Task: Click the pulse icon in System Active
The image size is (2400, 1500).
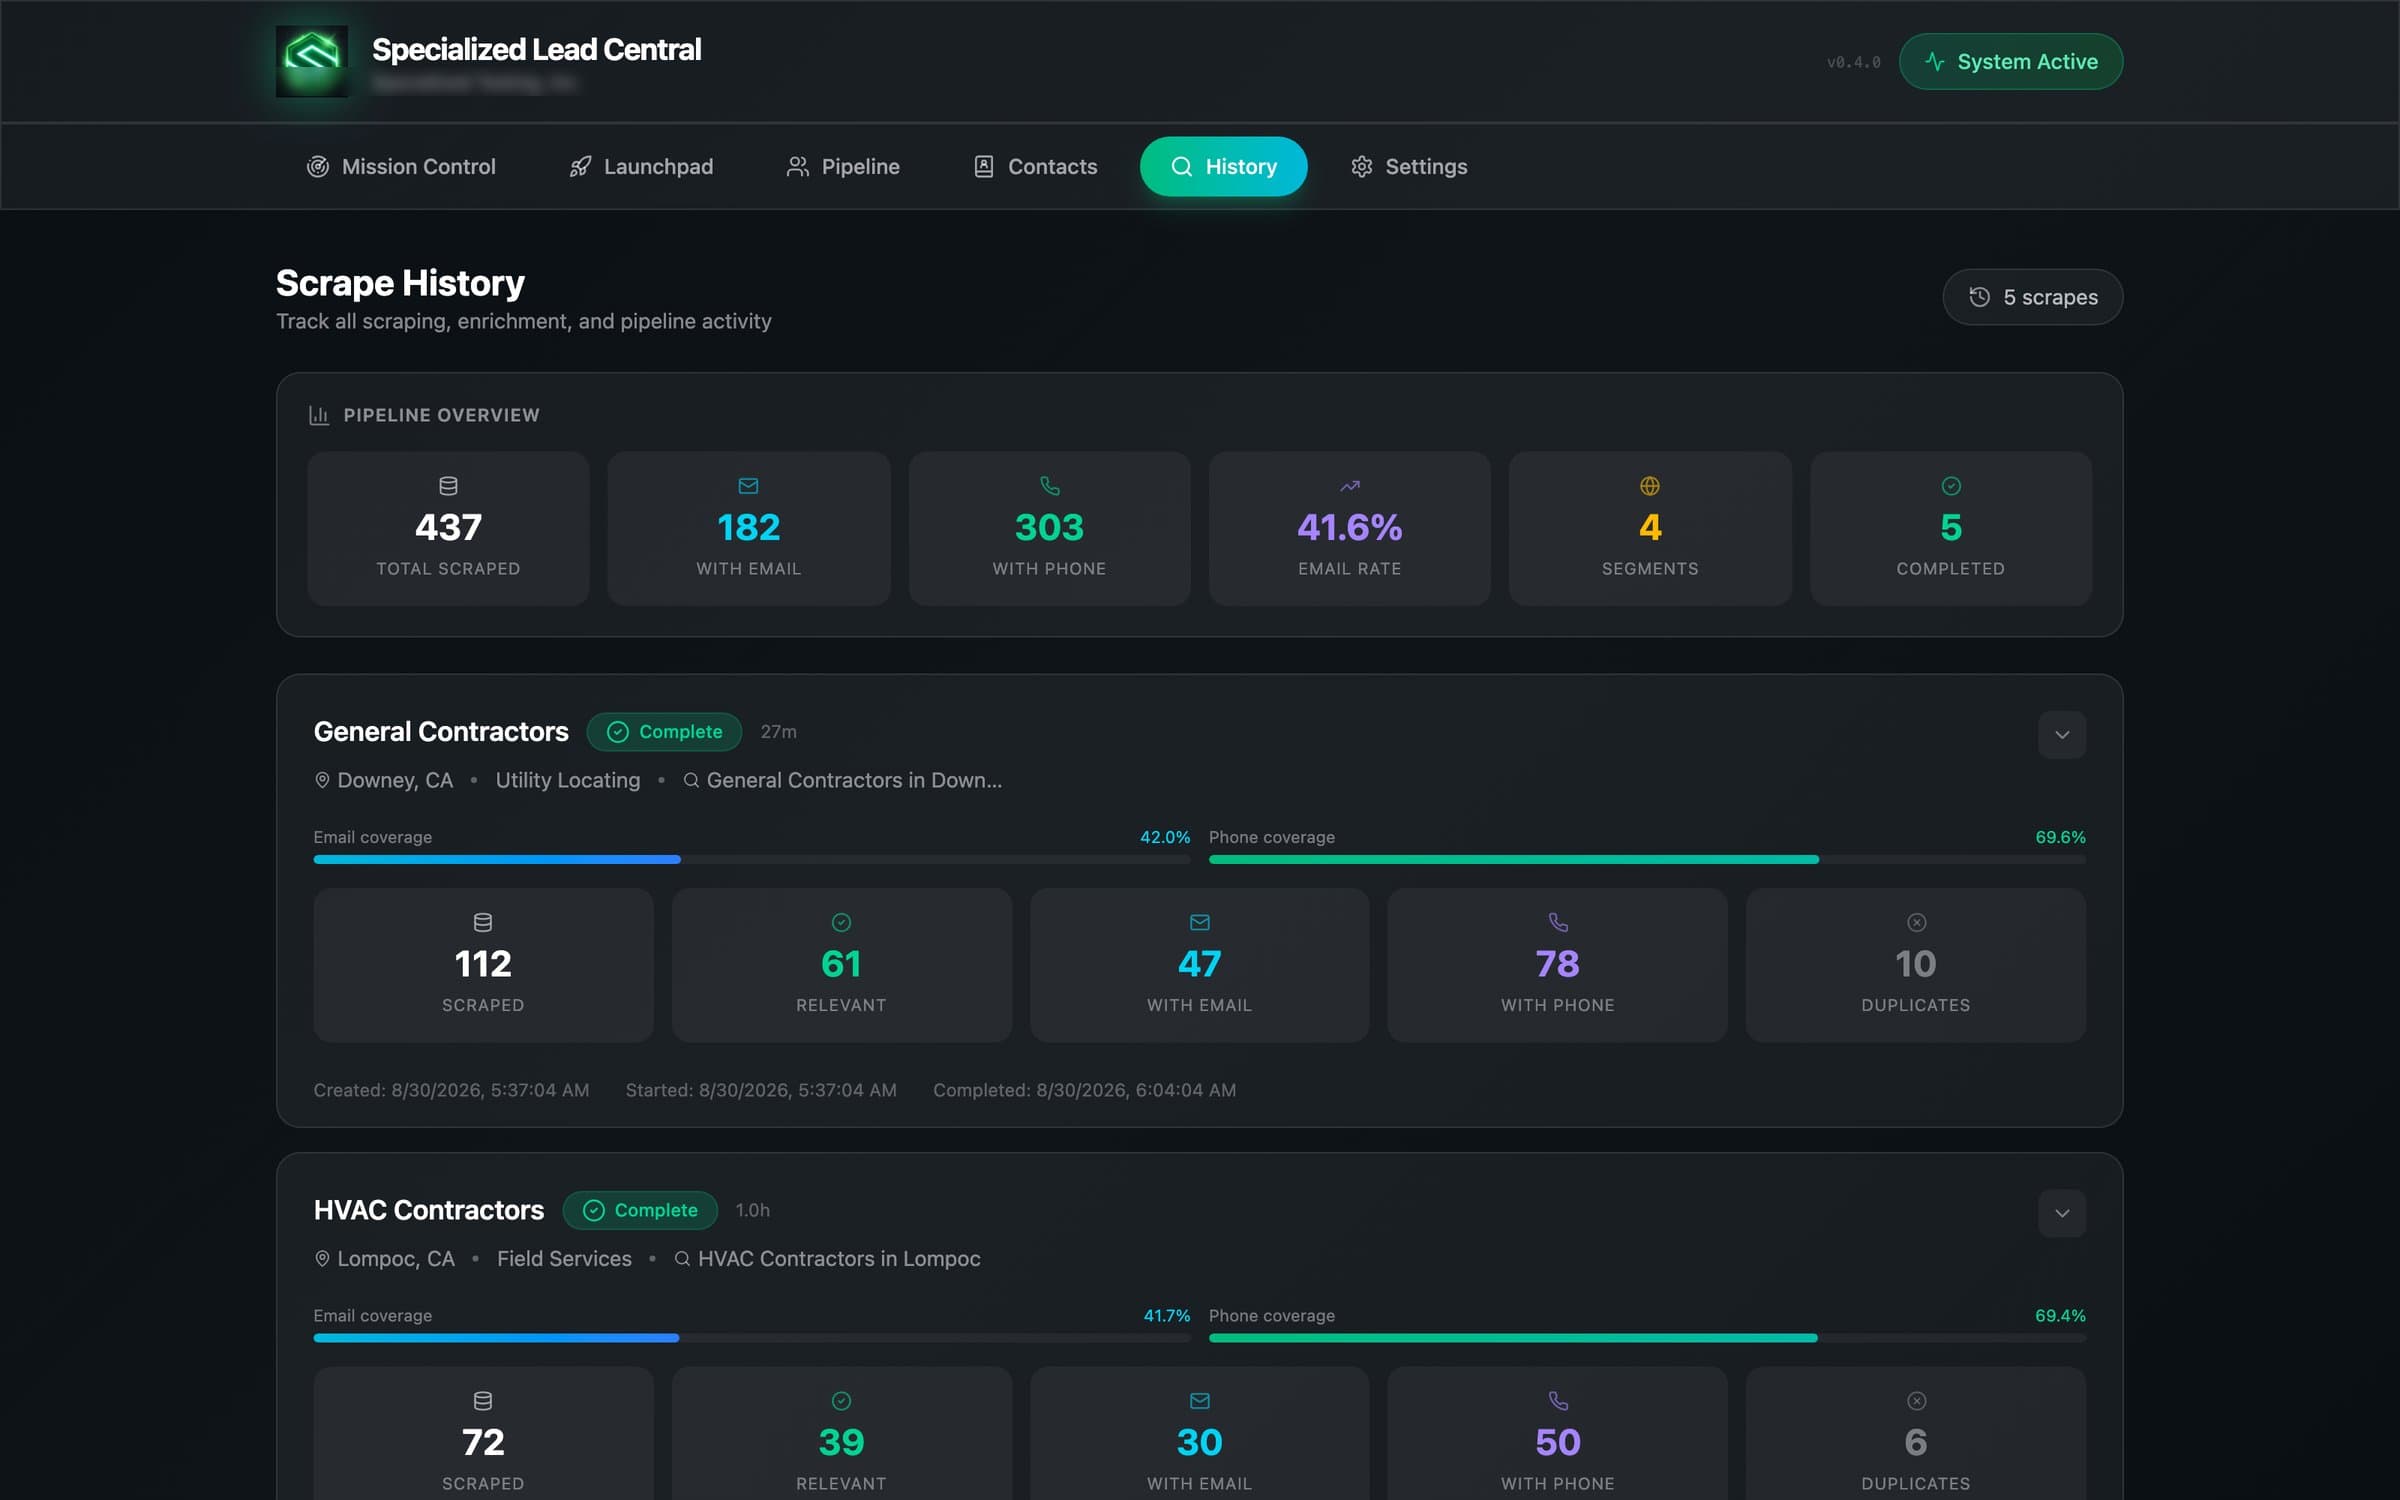Action: coord(1935,62)
